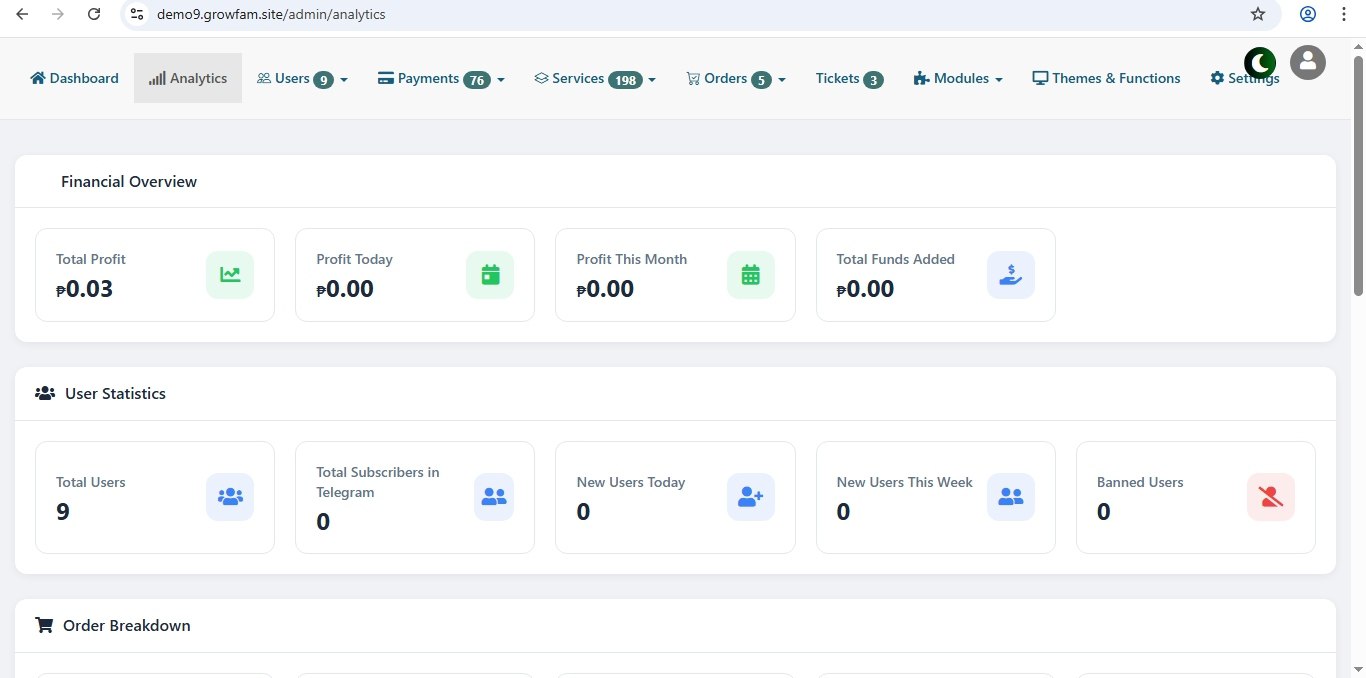Expand the Users dropdown menu
The image size is (1366, 678).
(x=302, y=78)
